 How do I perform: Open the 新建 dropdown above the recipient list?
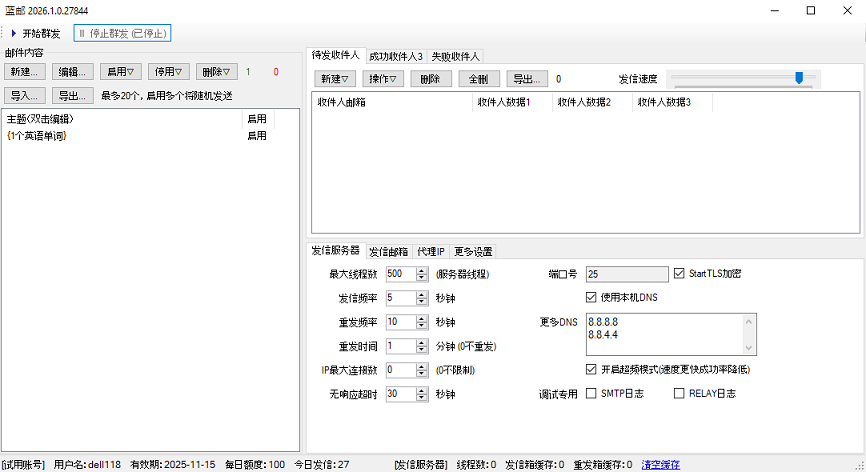(x=335, y=79)
